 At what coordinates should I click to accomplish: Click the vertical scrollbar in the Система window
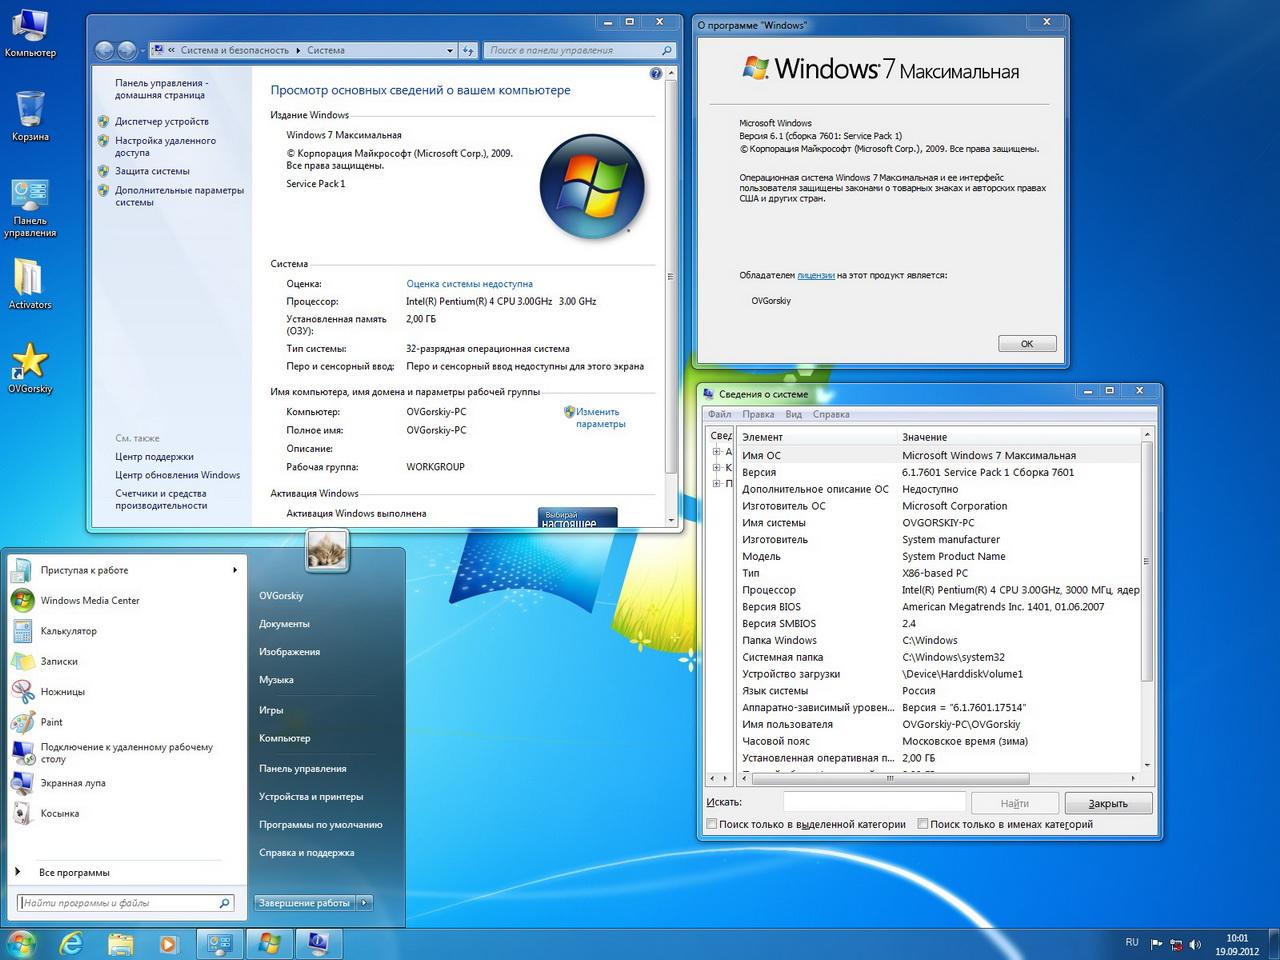(x=671, y=276)
